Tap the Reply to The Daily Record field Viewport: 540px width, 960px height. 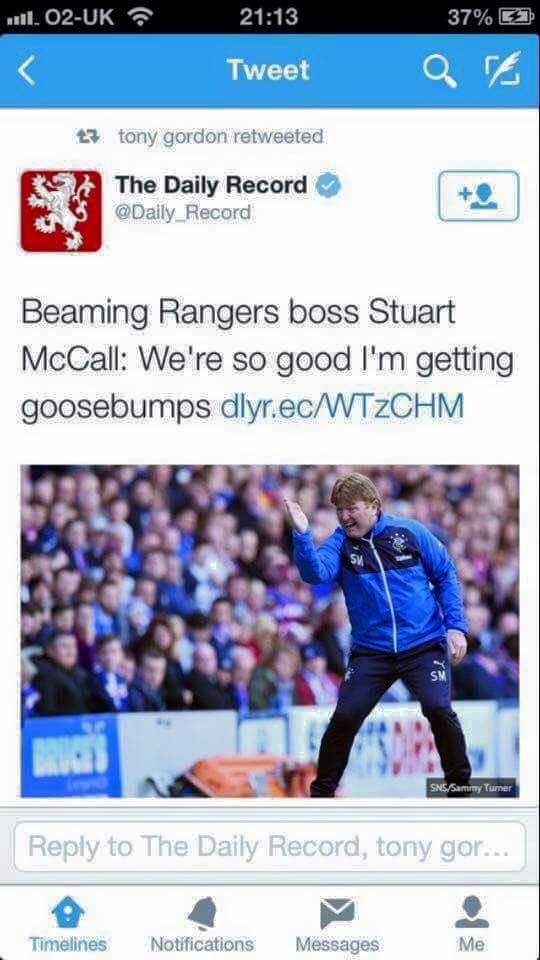coord(270,847)
